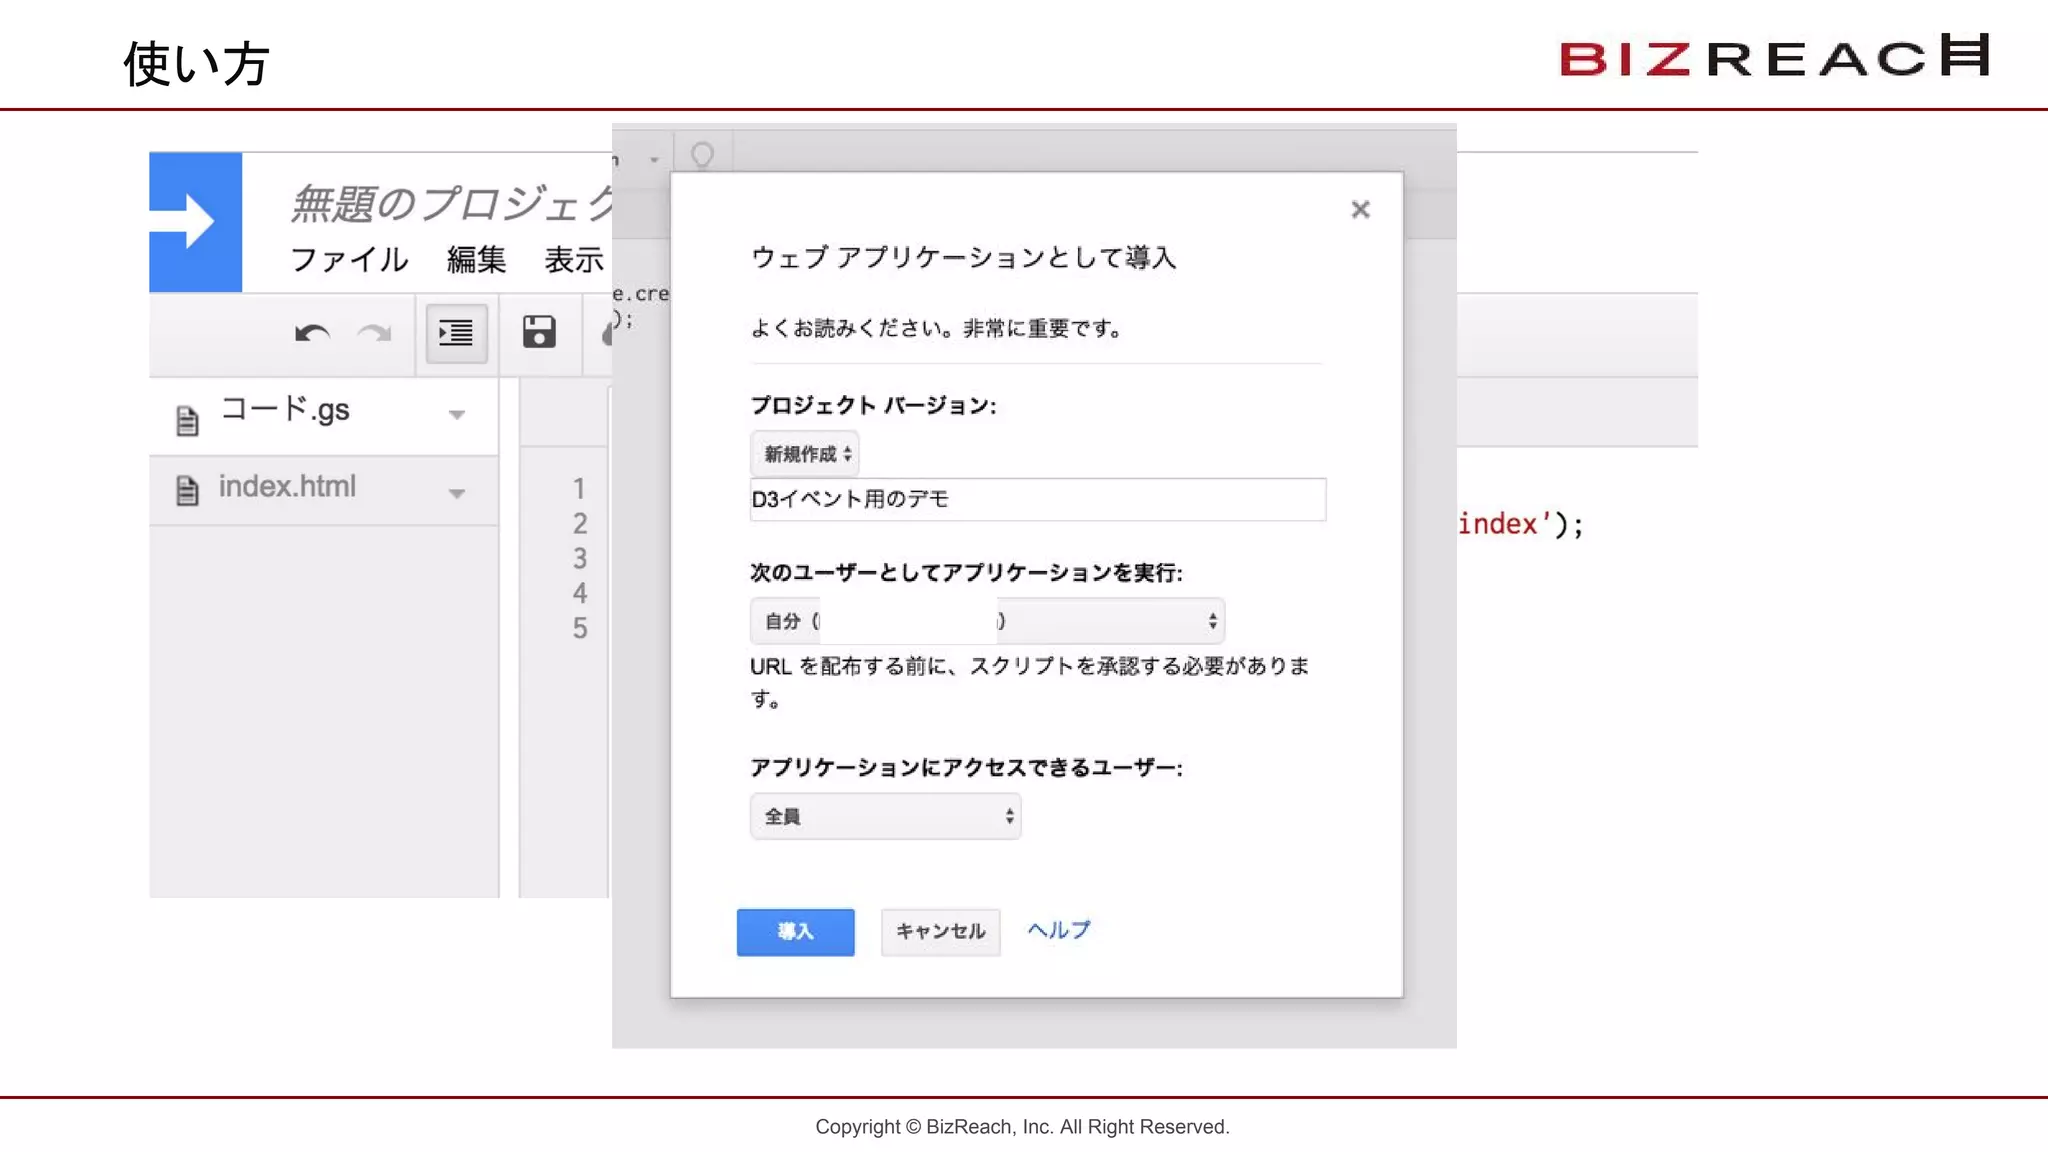
Task: Click the blue arrow Apps Script logo
Action: (x=195, y=222)
